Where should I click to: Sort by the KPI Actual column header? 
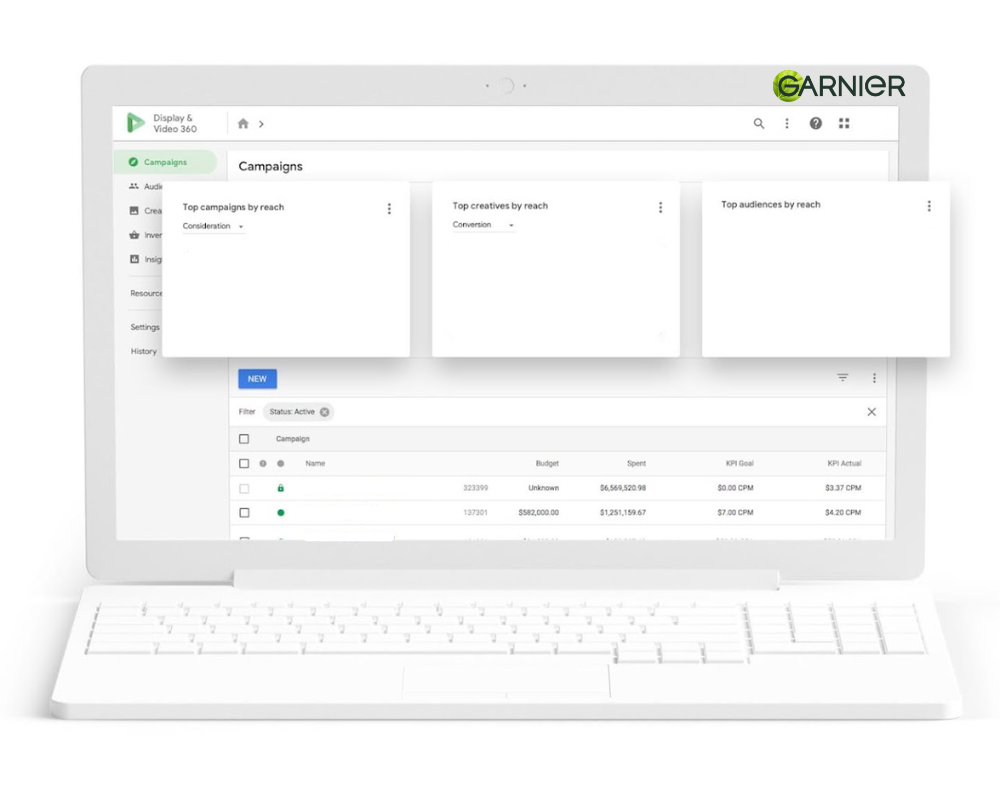pos(844,464)
